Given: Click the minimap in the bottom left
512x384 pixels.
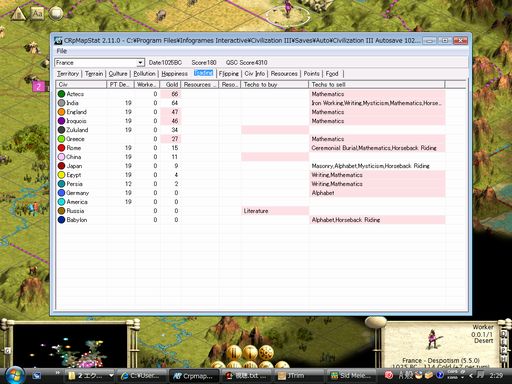Looking at the screenshot, I should 69,347.
